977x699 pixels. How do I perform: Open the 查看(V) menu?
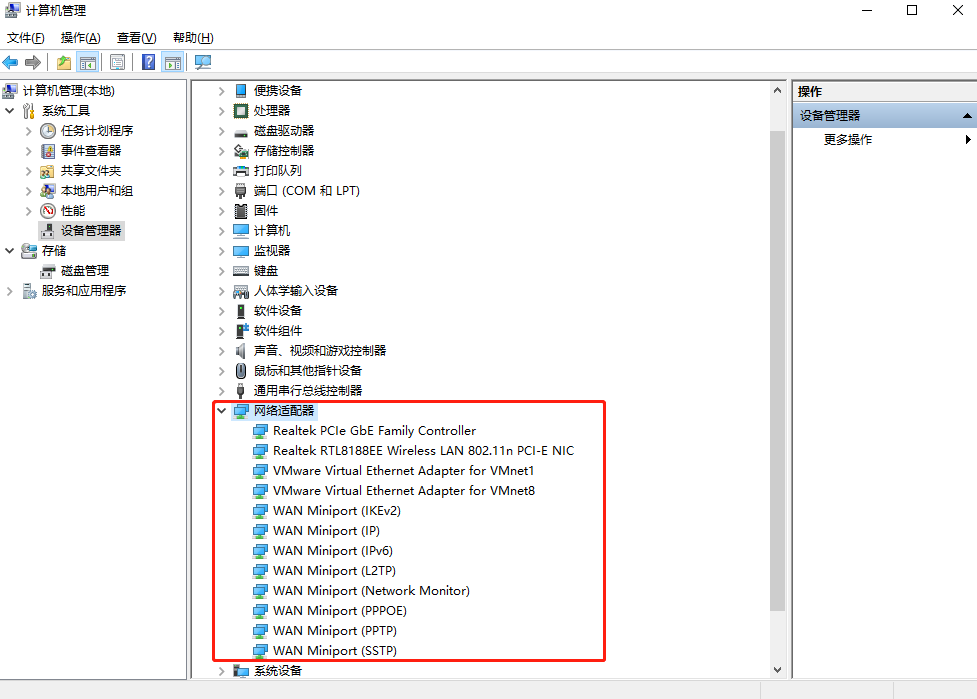pos(136,38)
